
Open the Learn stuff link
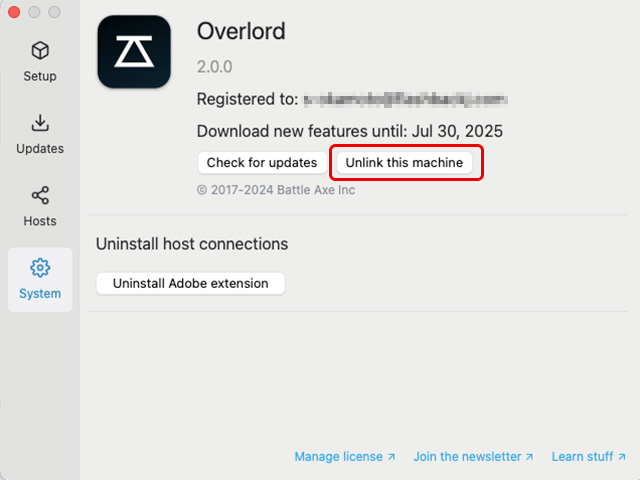coord(582,457)
